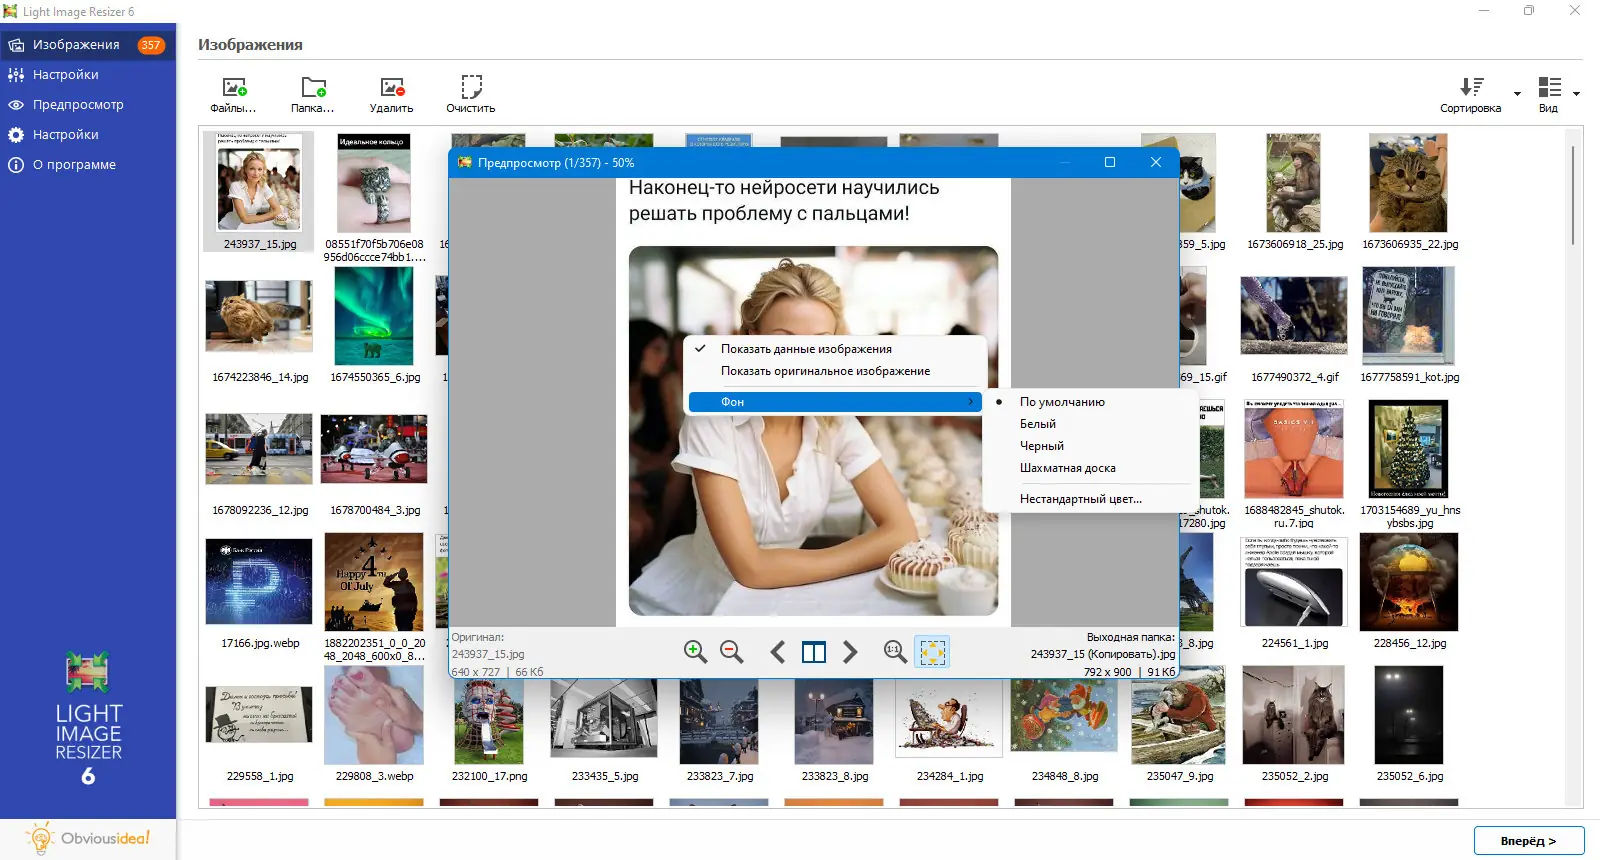Select Шахматная доска background
Screen dimensions: 1600x860
(x=1090, y=468)
